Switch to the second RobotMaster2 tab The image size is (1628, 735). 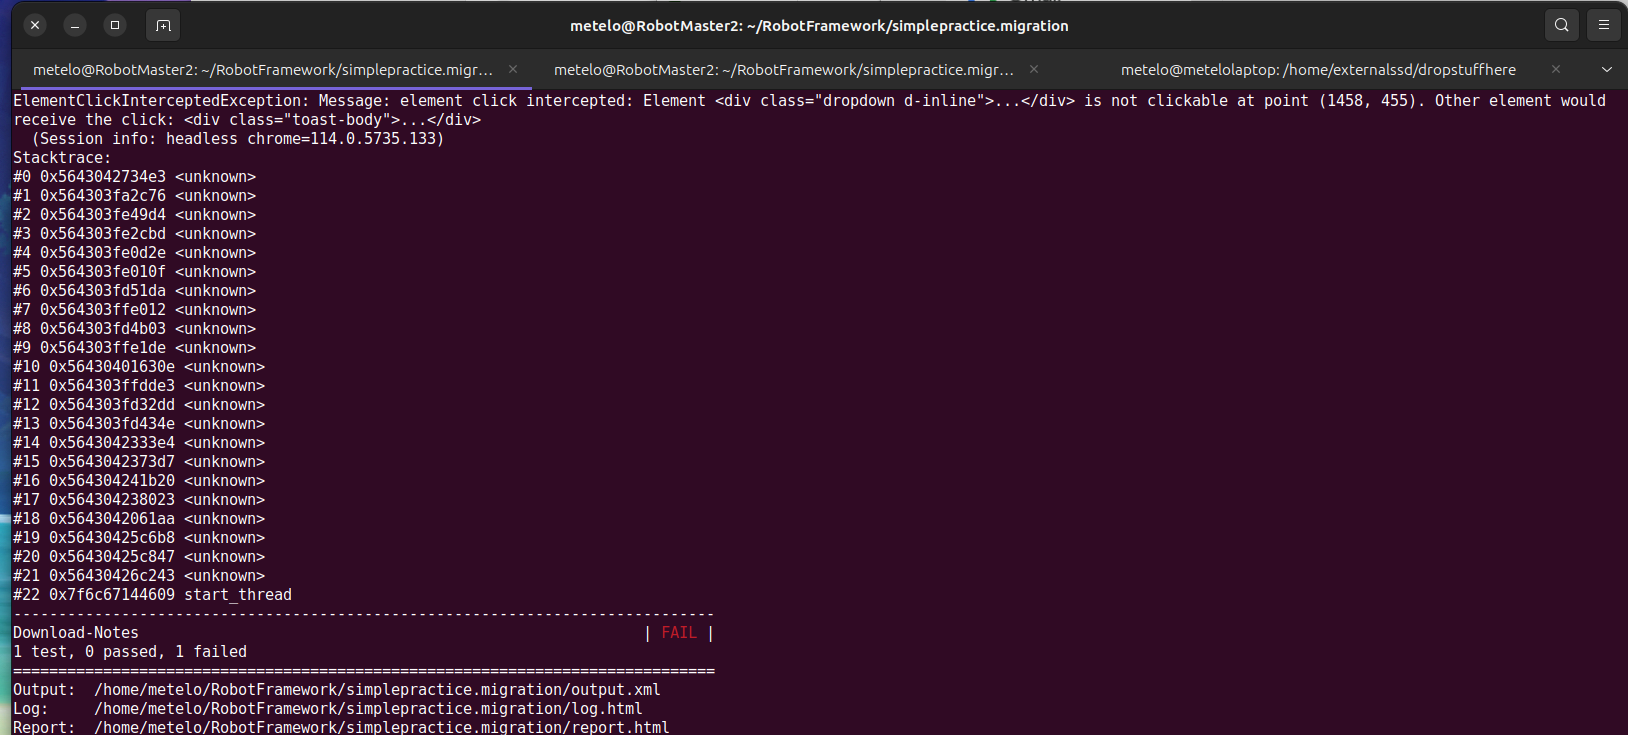(783, 70)
